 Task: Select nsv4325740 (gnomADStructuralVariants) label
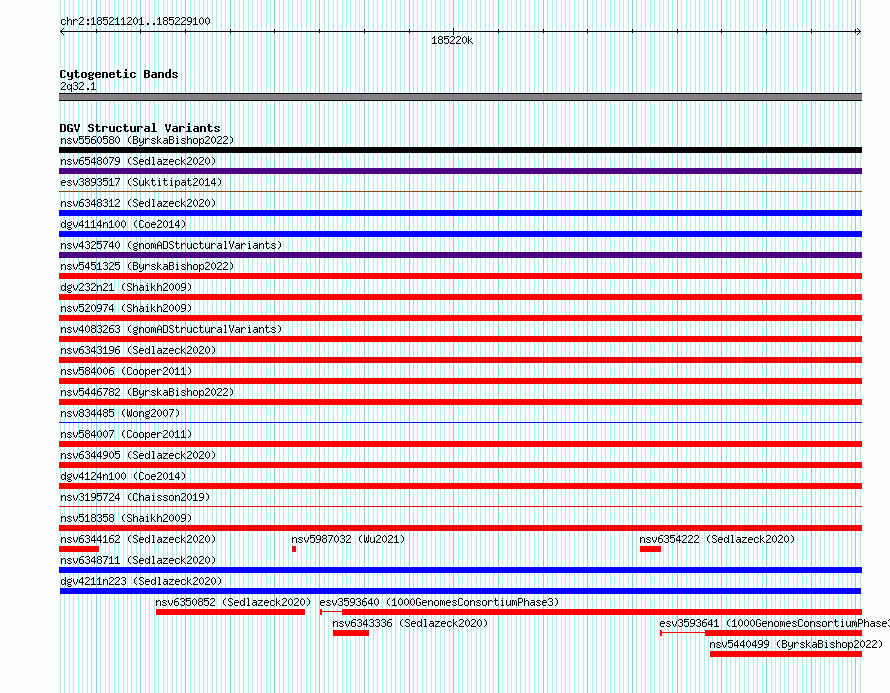click(171, 245)
